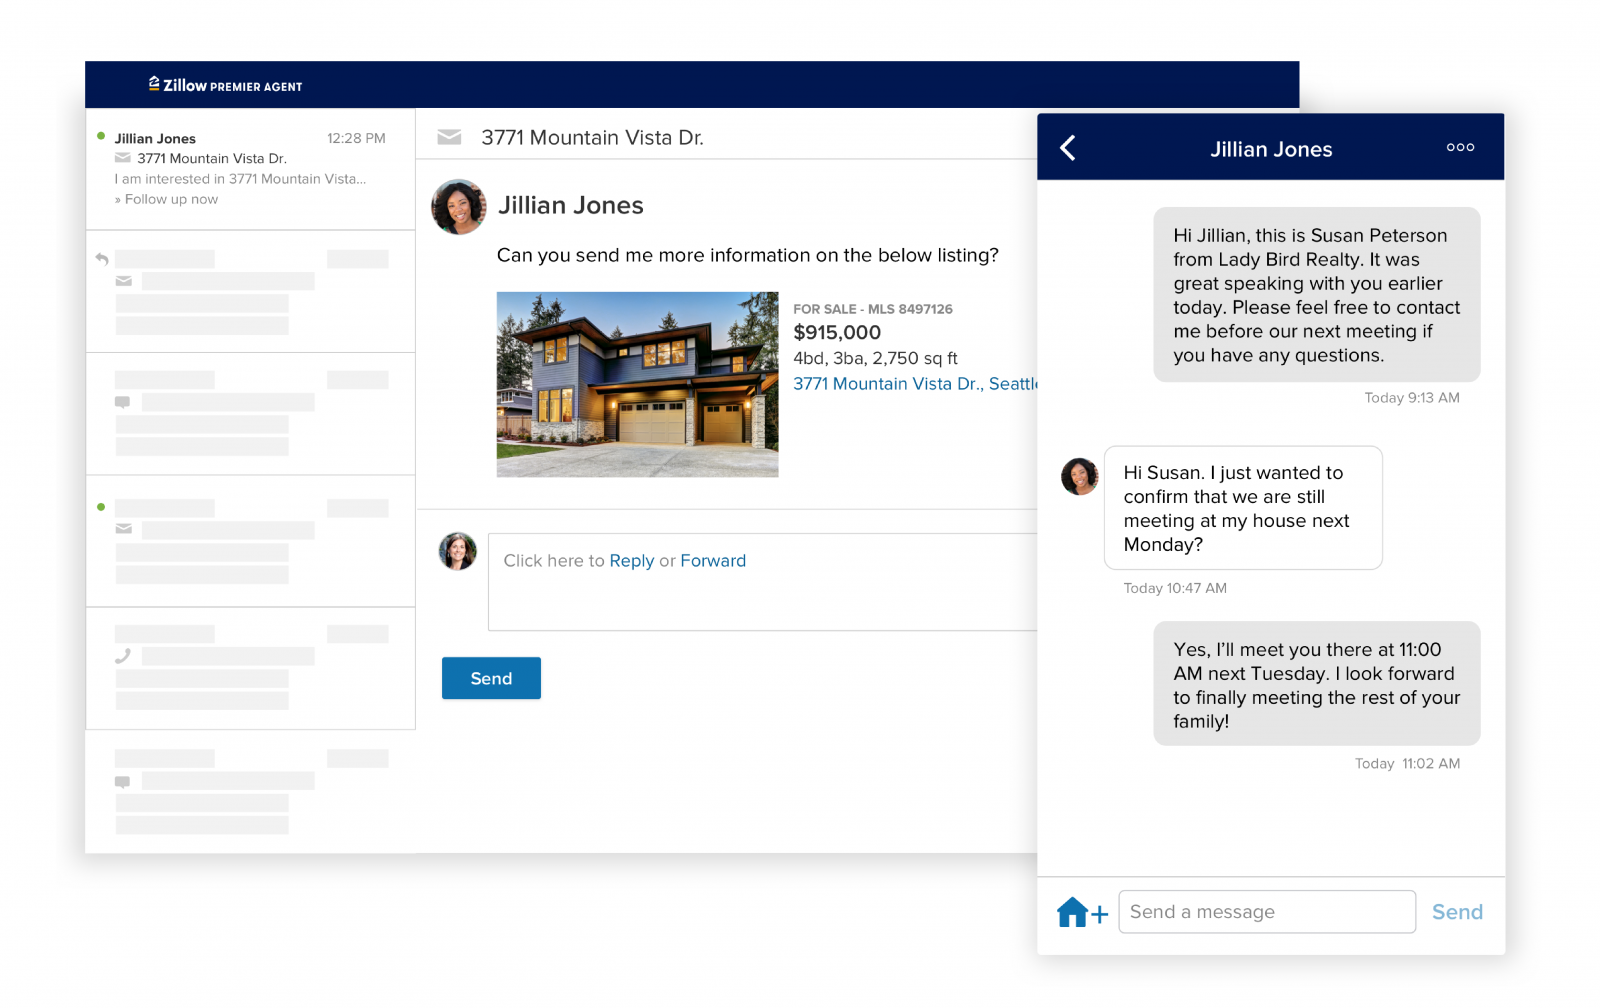Focus the Send a message field
The image size is (1600, 1008).
[1266, 912]
